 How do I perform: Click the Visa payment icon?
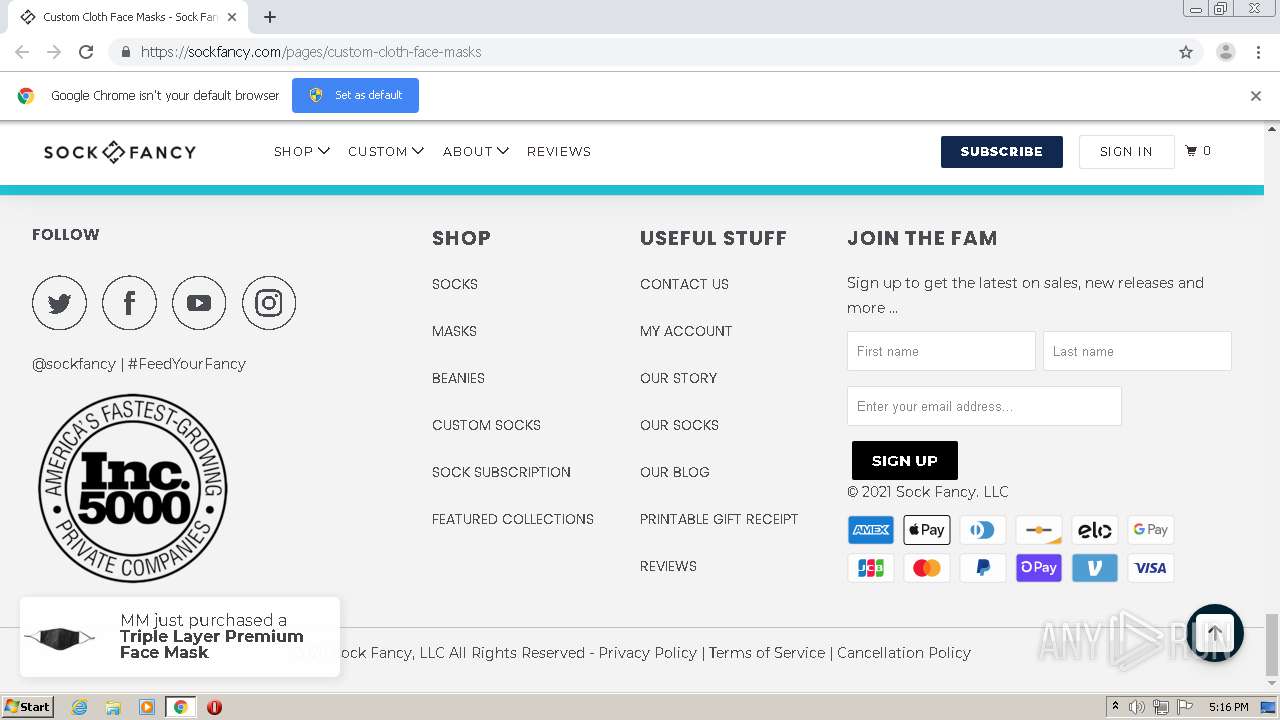[x=1151, y=568]
